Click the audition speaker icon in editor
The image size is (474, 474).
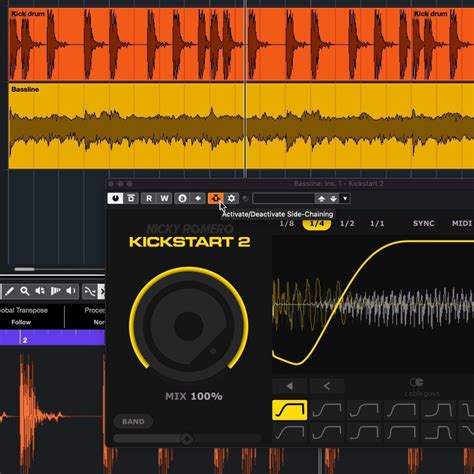(71, 291)
